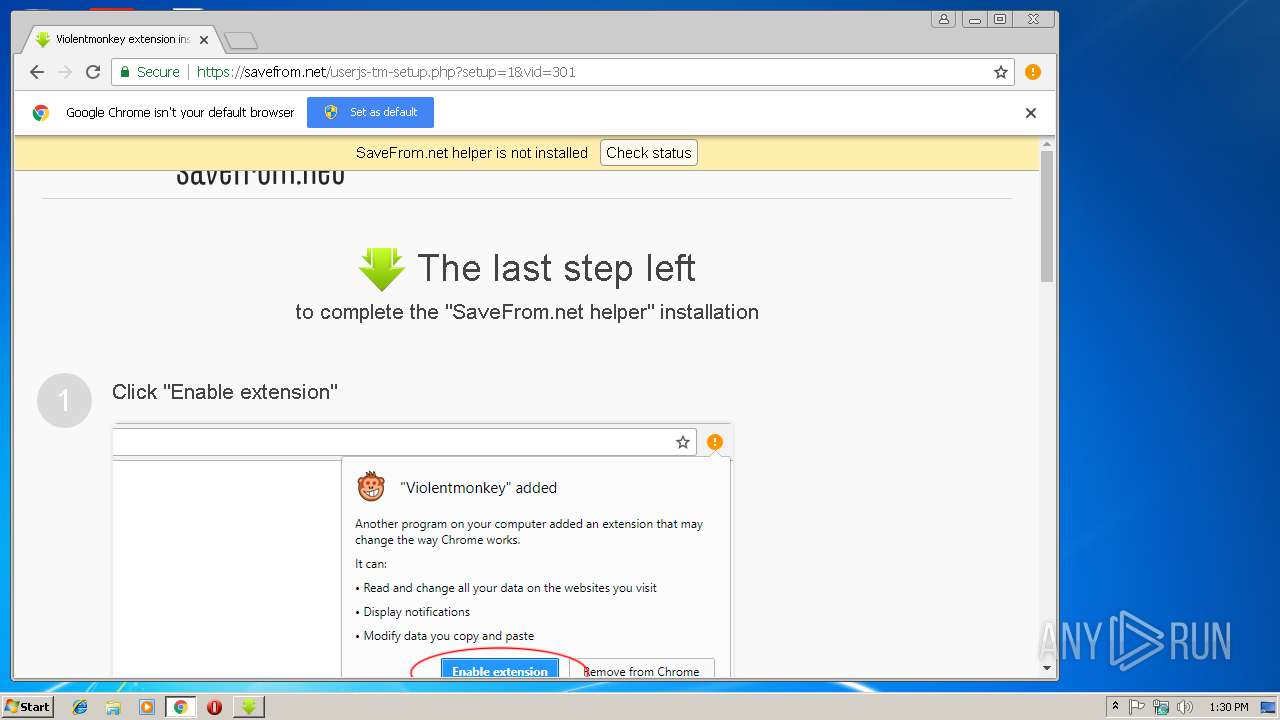Click the Action Center flag icon in the tray
The height and width of the screenshot is (720, 1280).
pos(1137,707)
